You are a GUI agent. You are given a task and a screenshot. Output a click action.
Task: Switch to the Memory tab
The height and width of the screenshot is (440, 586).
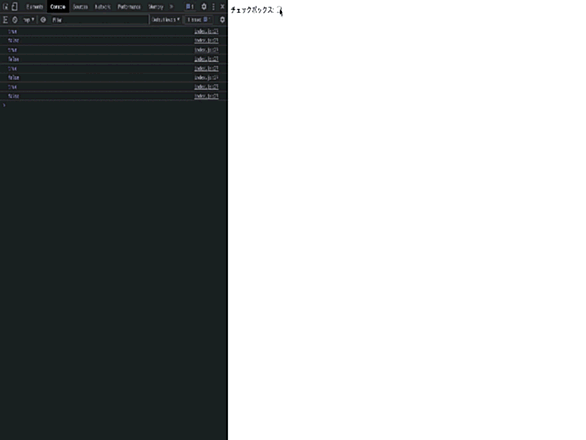click(156, 7)
